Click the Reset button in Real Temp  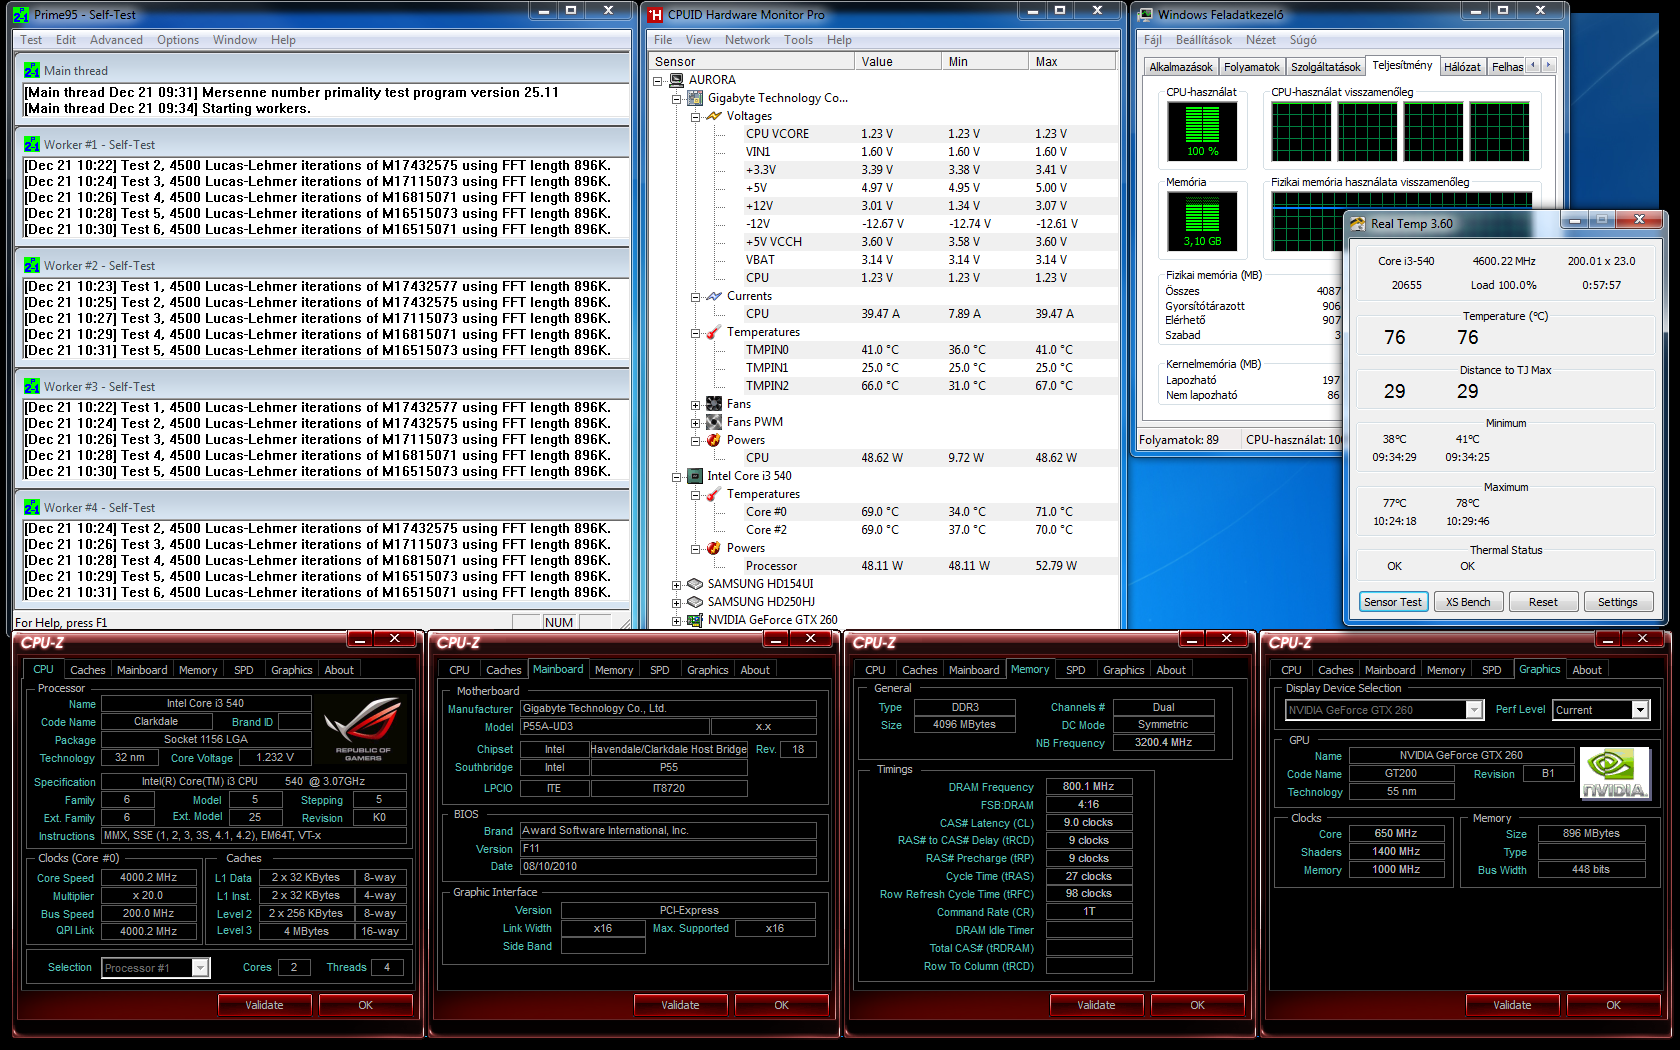point(1543,602)
